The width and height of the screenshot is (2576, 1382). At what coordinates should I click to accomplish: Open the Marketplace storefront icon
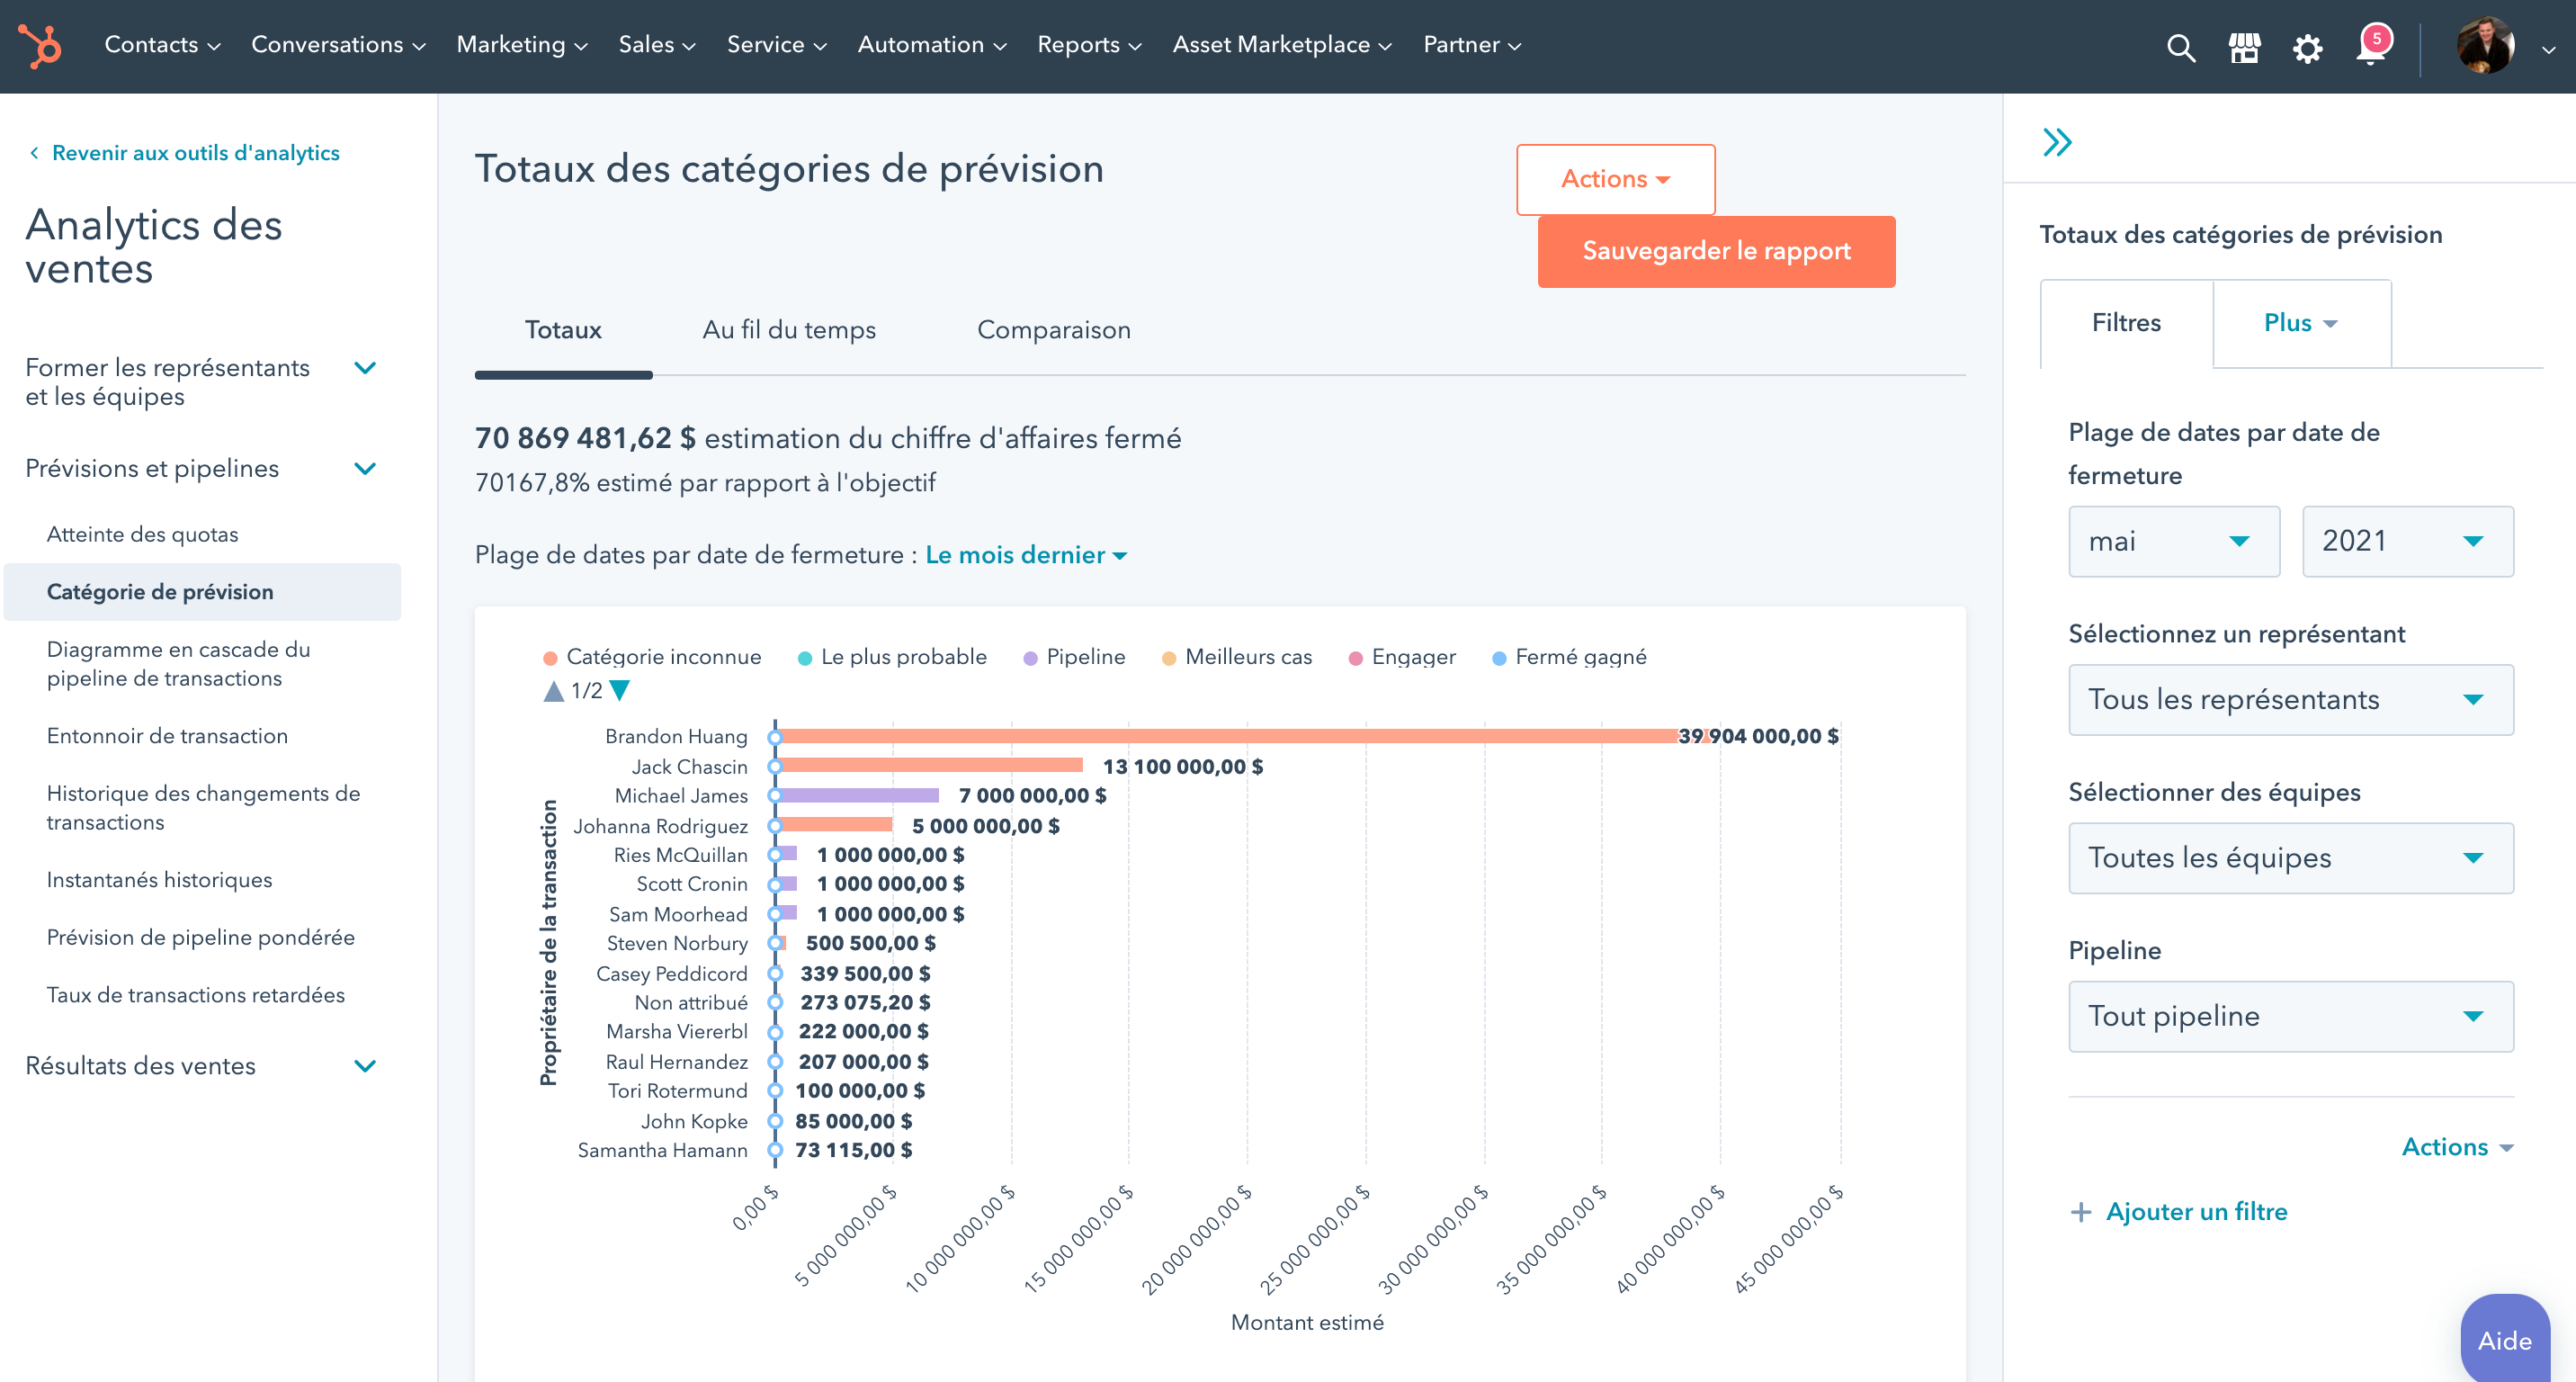(x=2244, y=47)
